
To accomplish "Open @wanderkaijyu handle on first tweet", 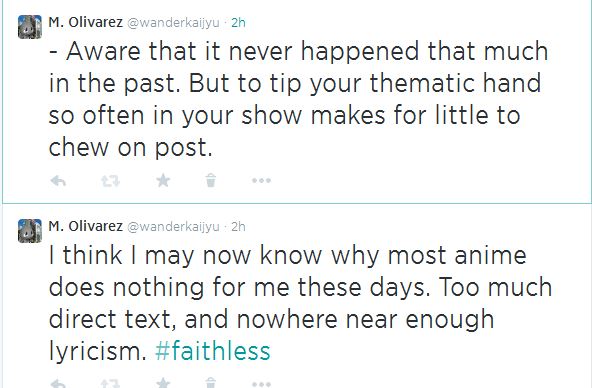I will coord(173,23).
